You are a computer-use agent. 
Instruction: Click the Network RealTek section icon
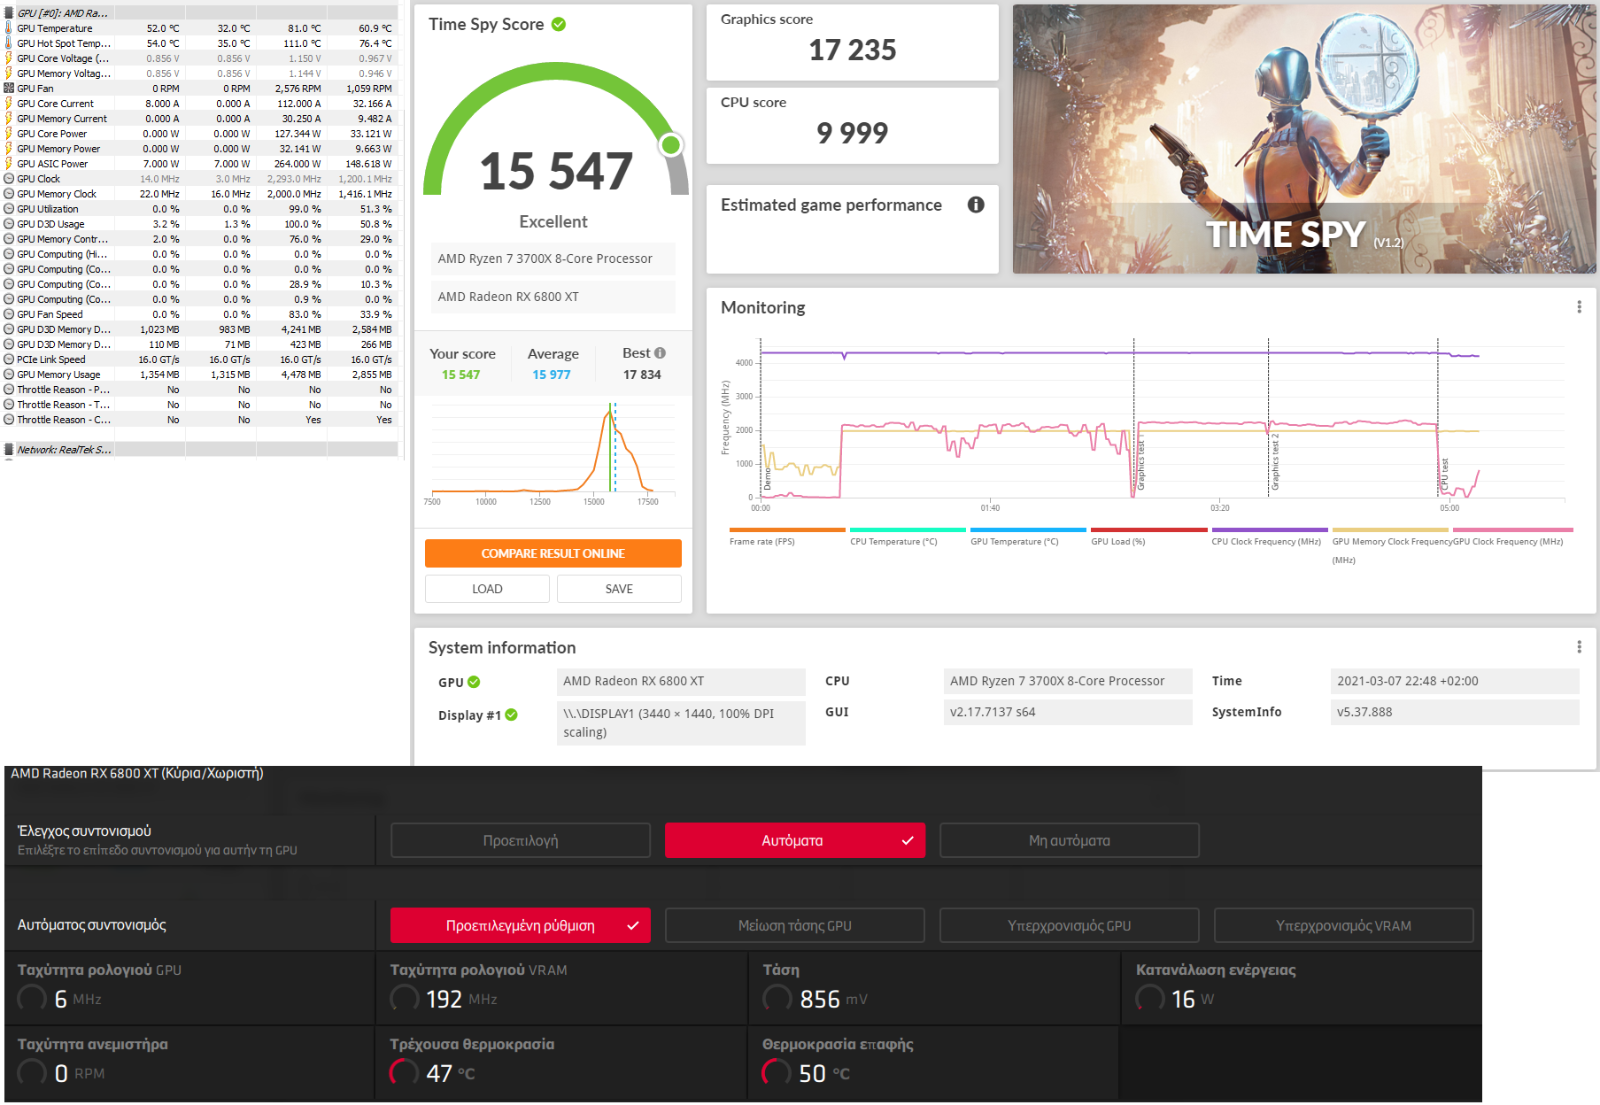9,450
